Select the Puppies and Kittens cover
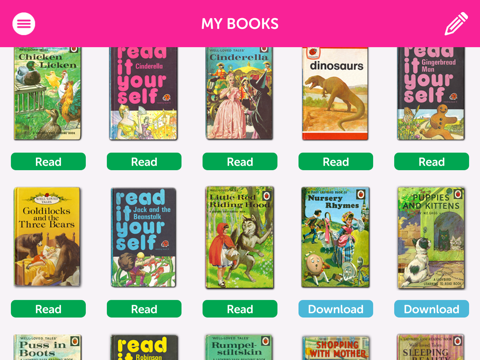 click(x=431, y=238)
